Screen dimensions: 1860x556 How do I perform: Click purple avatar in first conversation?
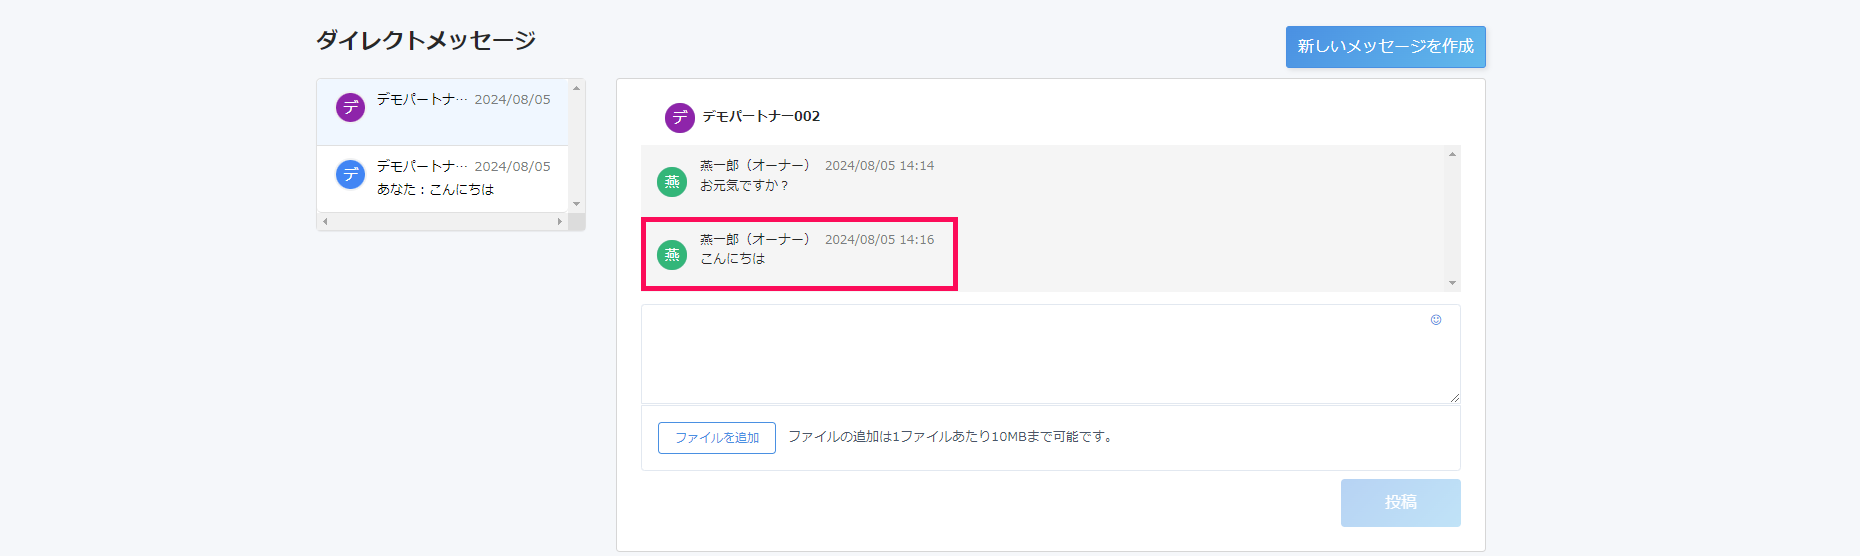pyautogui.click(x=350, y=107)
